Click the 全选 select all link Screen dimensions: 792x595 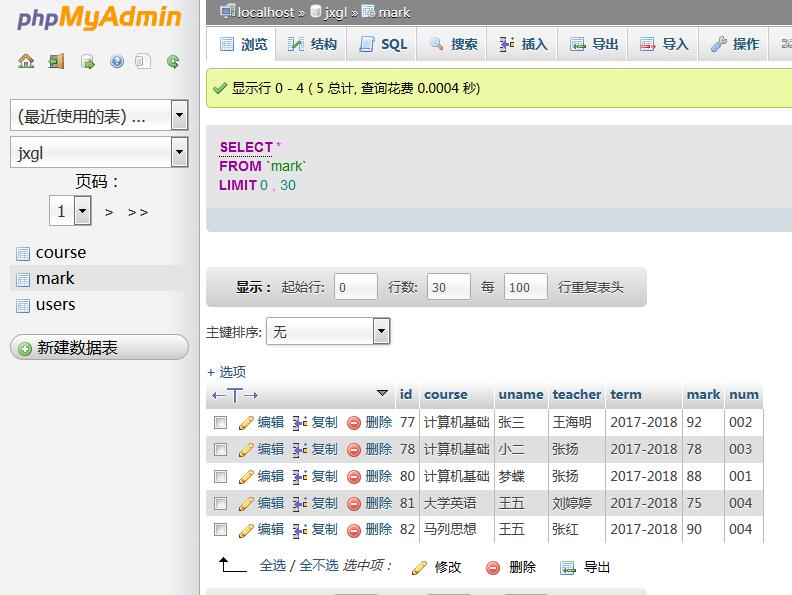272,566
